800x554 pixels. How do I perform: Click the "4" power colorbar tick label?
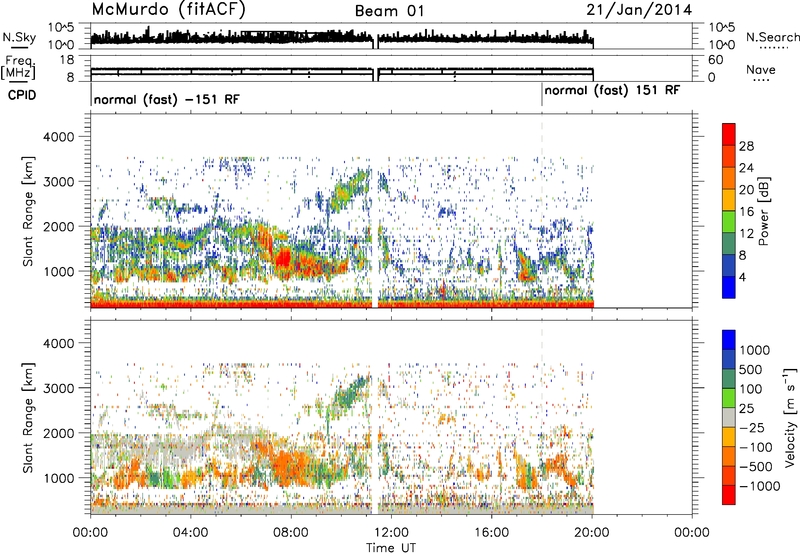[x=742, y=276]
